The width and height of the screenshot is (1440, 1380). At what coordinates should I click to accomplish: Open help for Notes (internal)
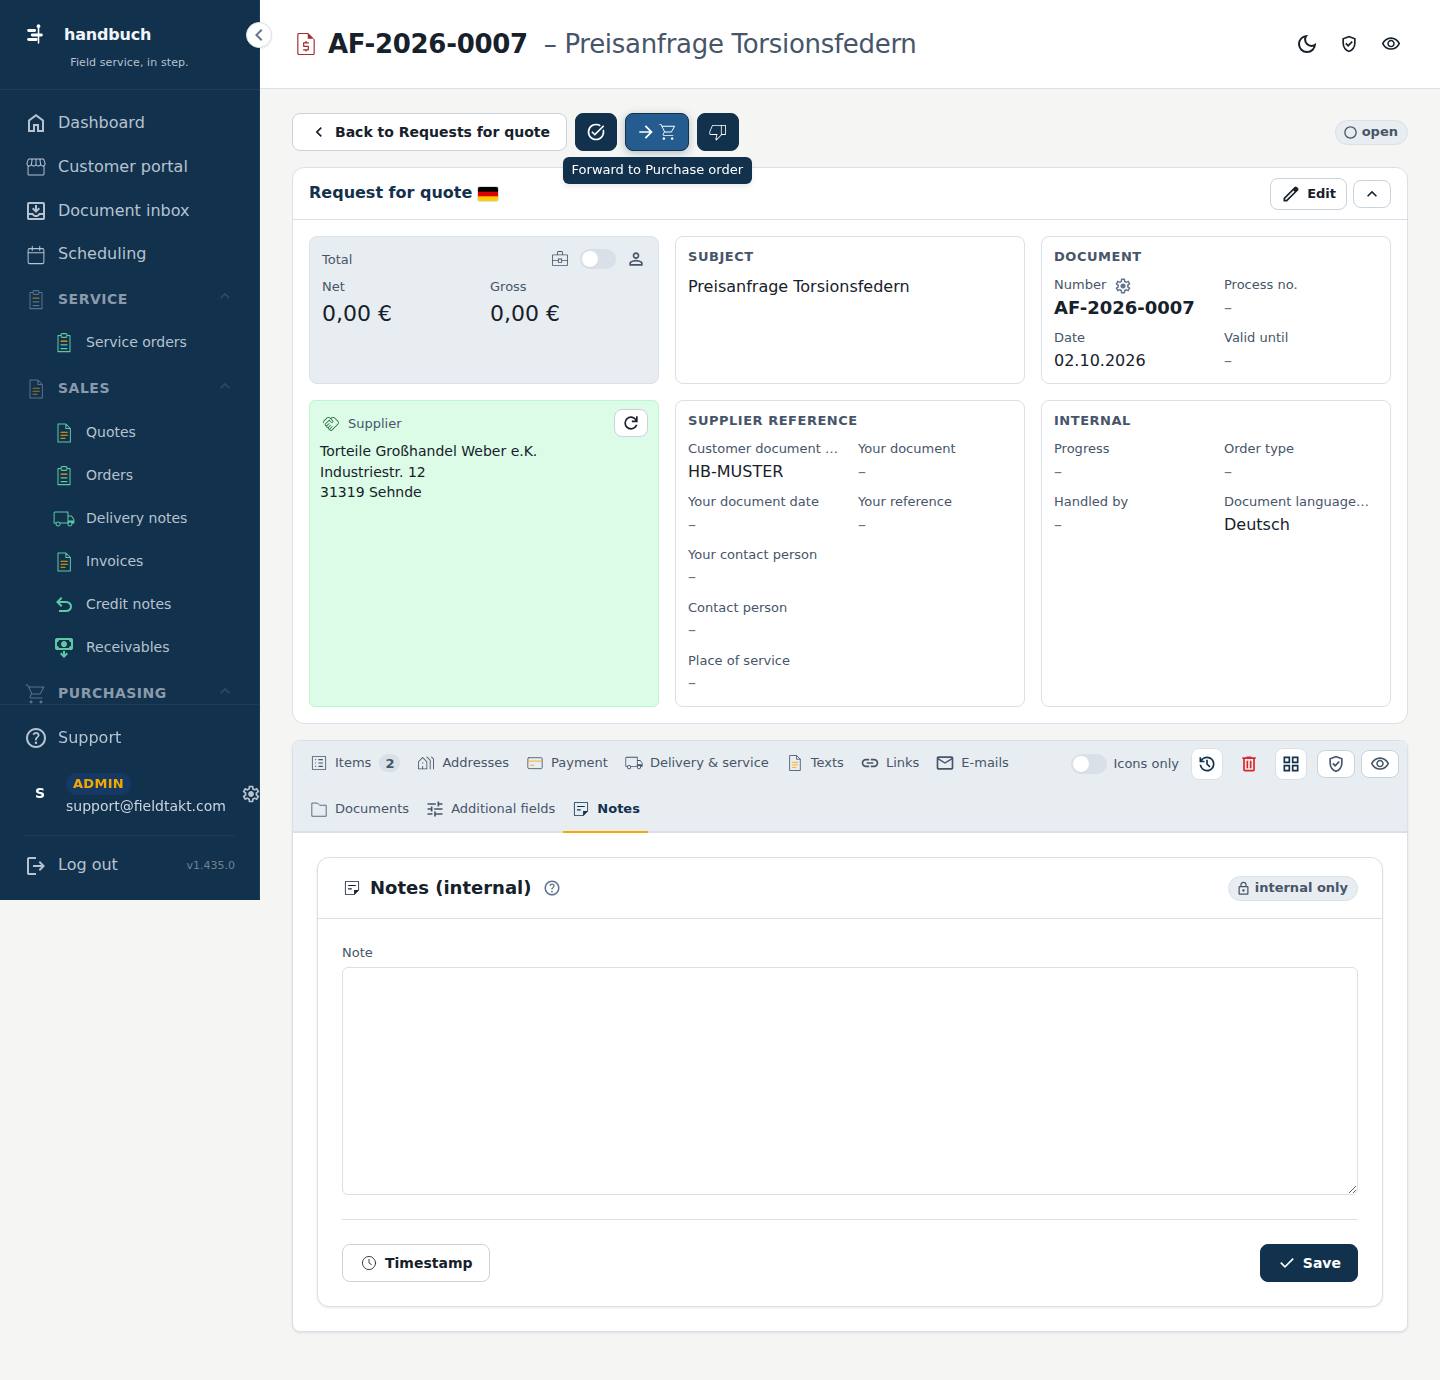pyautogui.click(x=552, y=888)
